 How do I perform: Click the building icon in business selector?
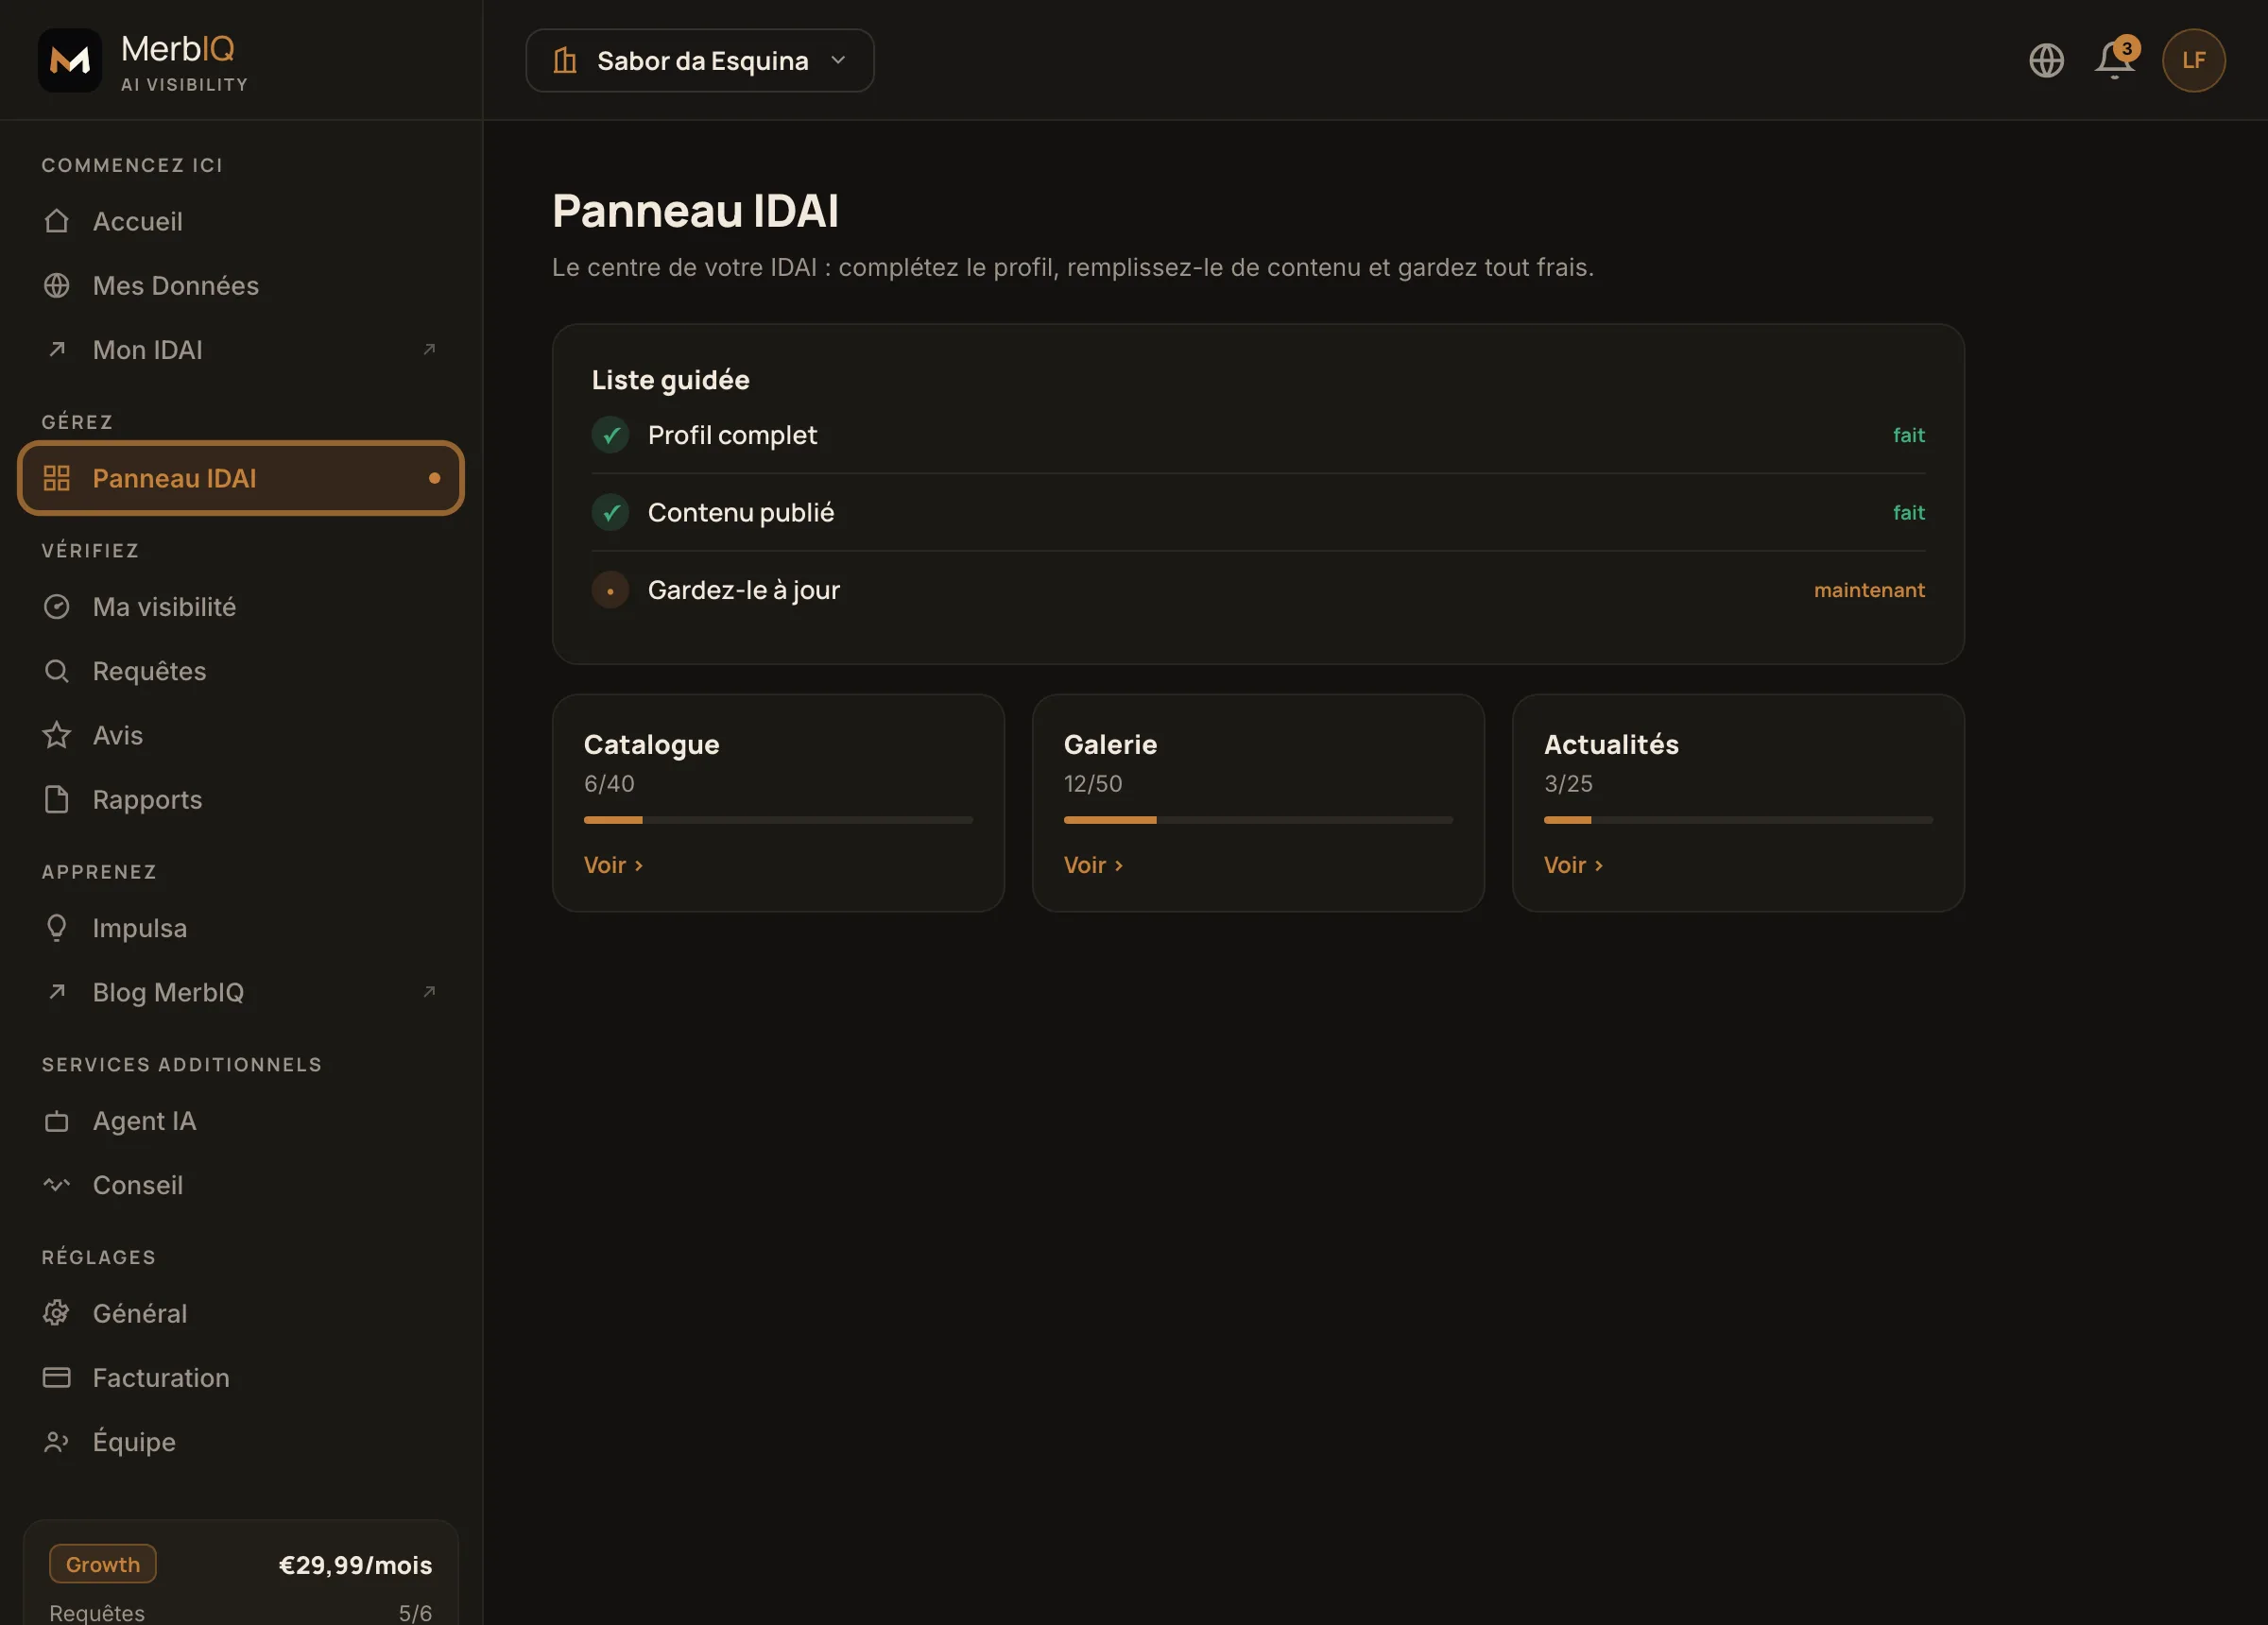pos(565,60)
